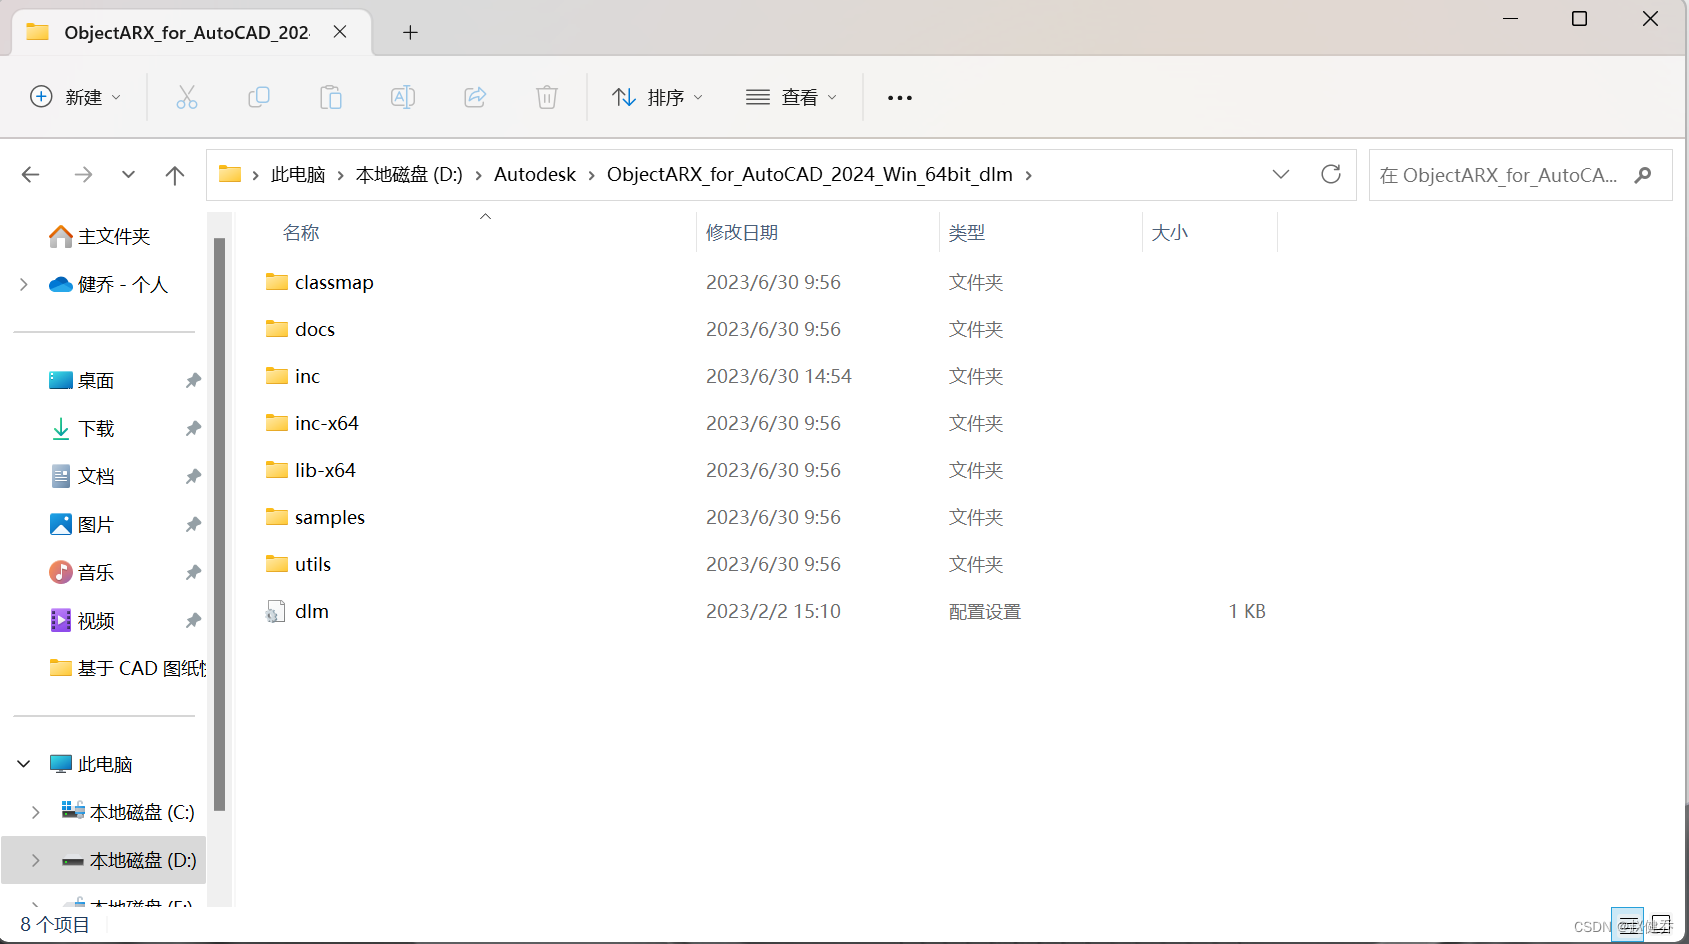Viewport: 1689px width, 944px height.
Task: Select the classmap folder icon
Action: (x=277, y=282)
